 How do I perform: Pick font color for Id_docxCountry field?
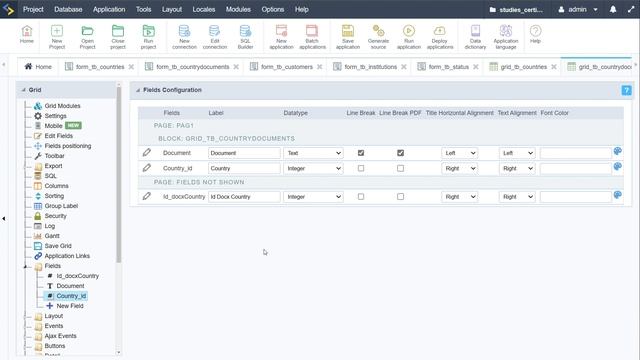pos(617,195)
